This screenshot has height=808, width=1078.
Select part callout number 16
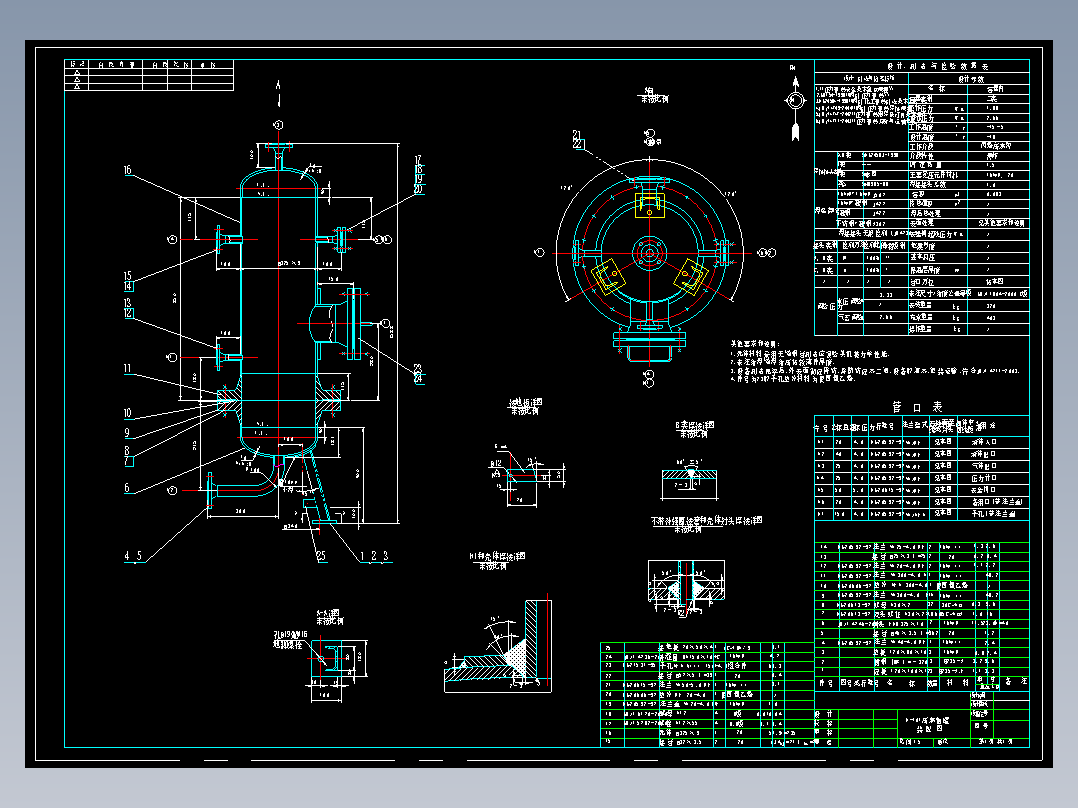tap(128, 170)
